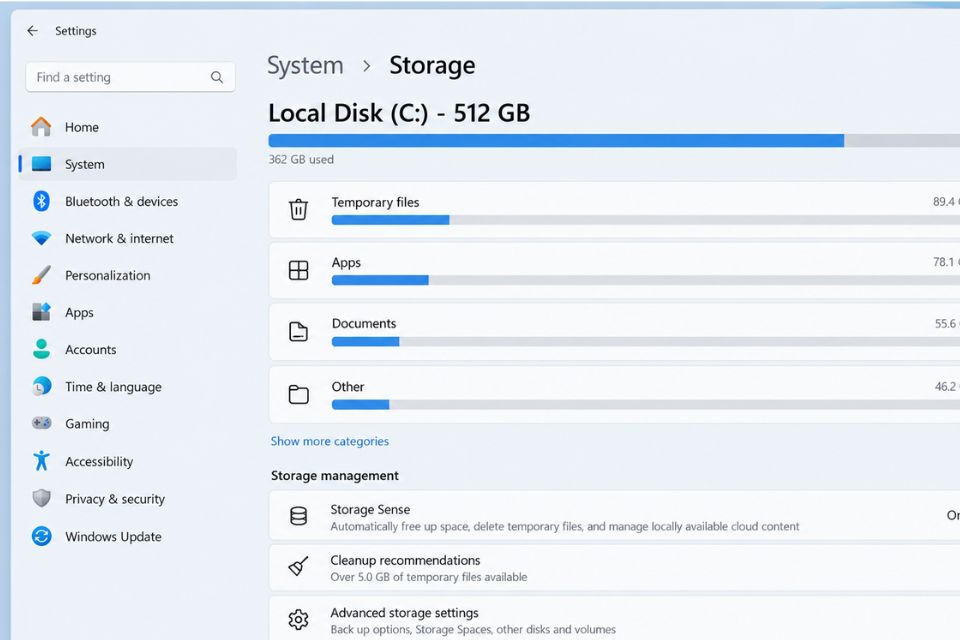The image size is (960, 640).
Task: Click the Local Disk usage bar
Action: click(x=614, y=140)
